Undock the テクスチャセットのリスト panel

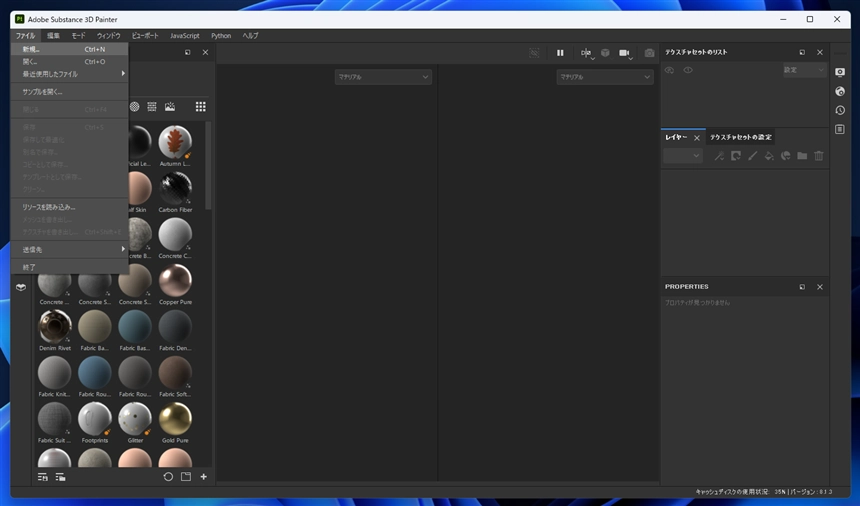802,53
